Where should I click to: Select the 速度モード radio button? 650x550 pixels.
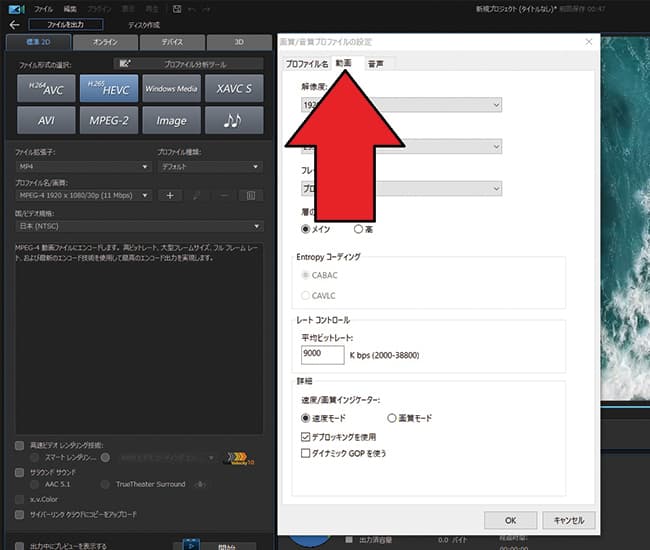pyautogui.click(x=306, y=418)
